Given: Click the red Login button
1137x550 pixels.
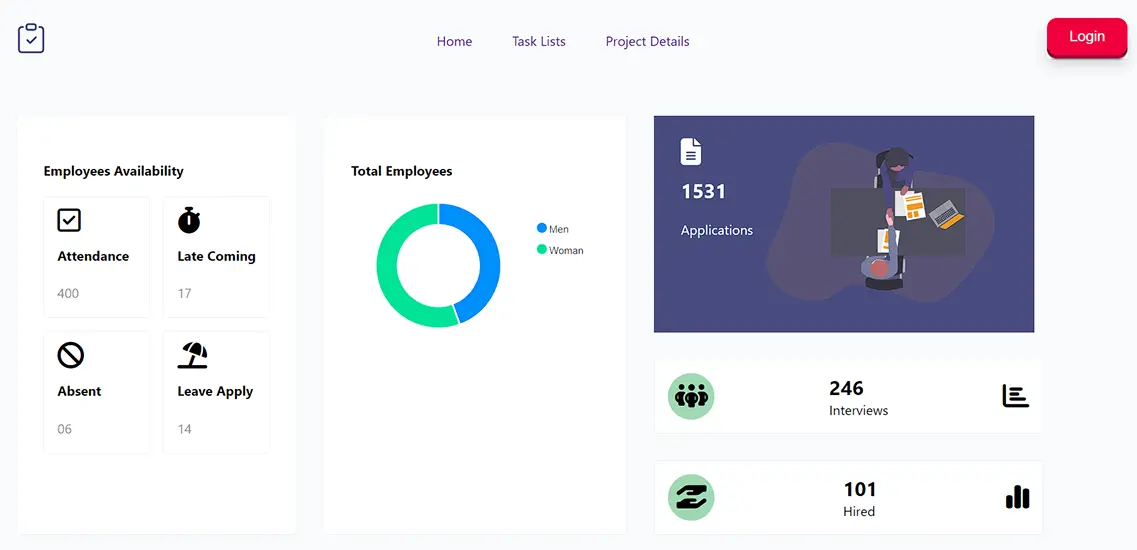Looking at the screenshot, I should coord(1086,37).
